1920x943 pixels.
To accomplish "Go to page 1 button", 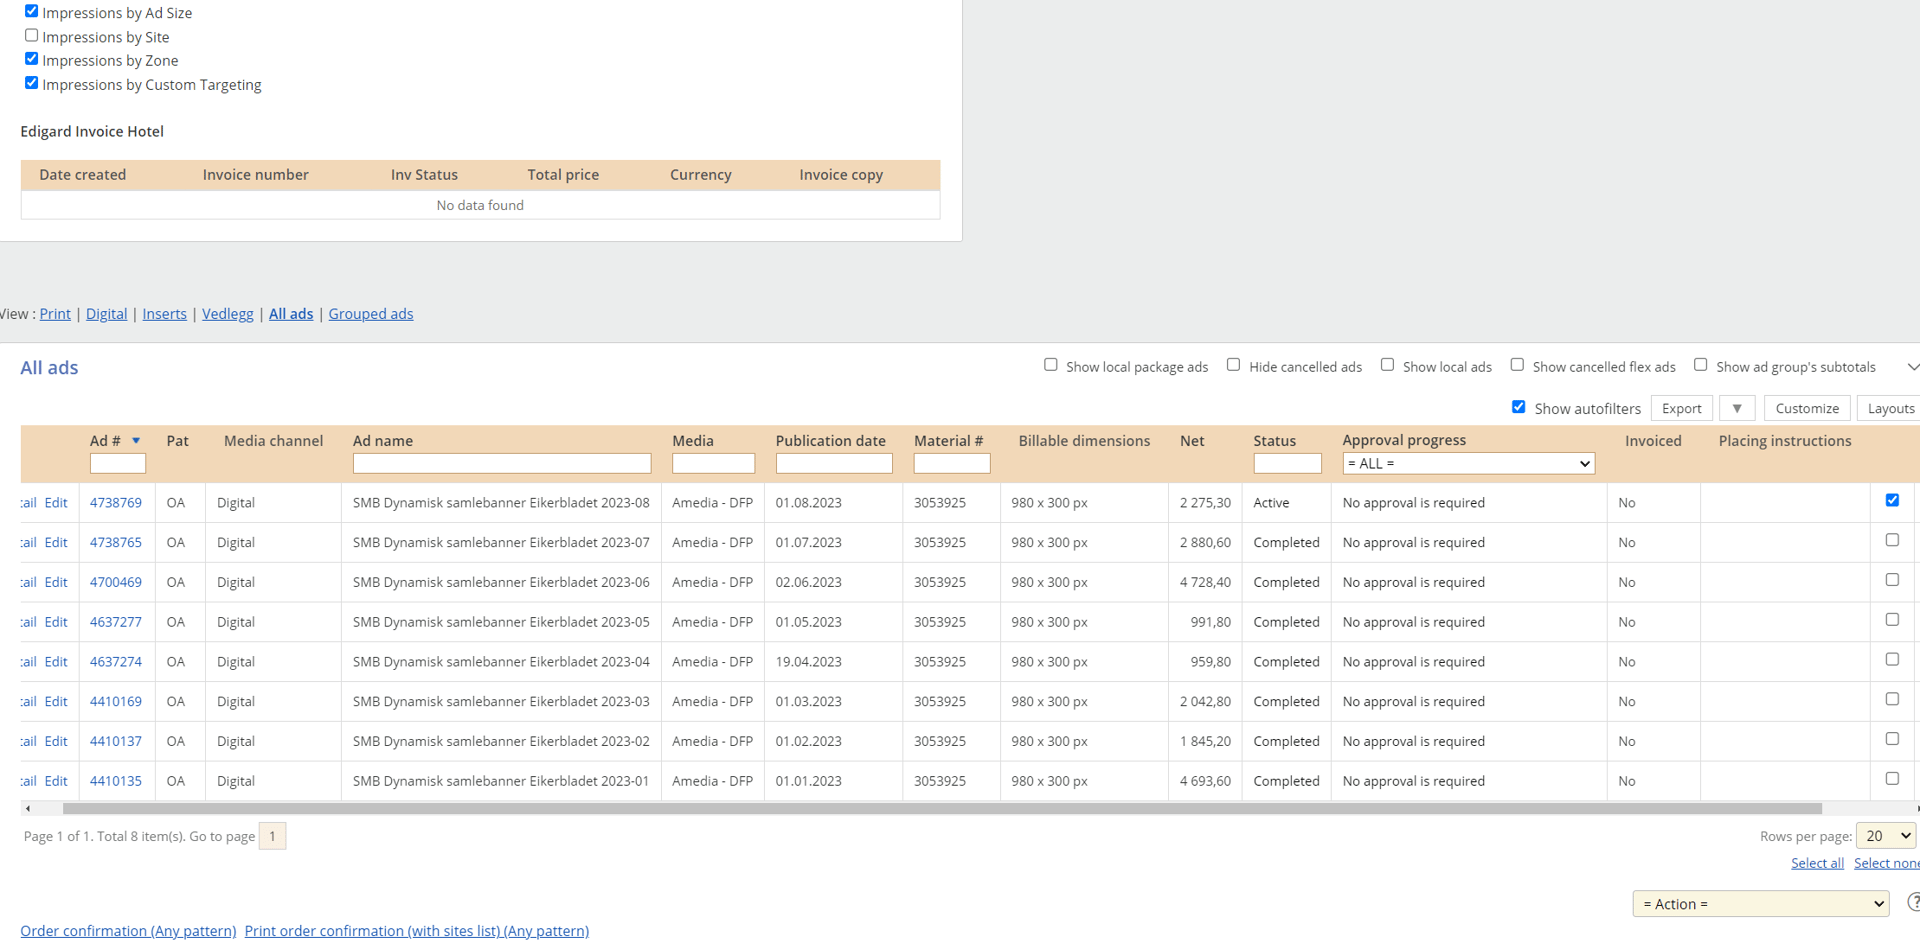I will tap(272, 836).
